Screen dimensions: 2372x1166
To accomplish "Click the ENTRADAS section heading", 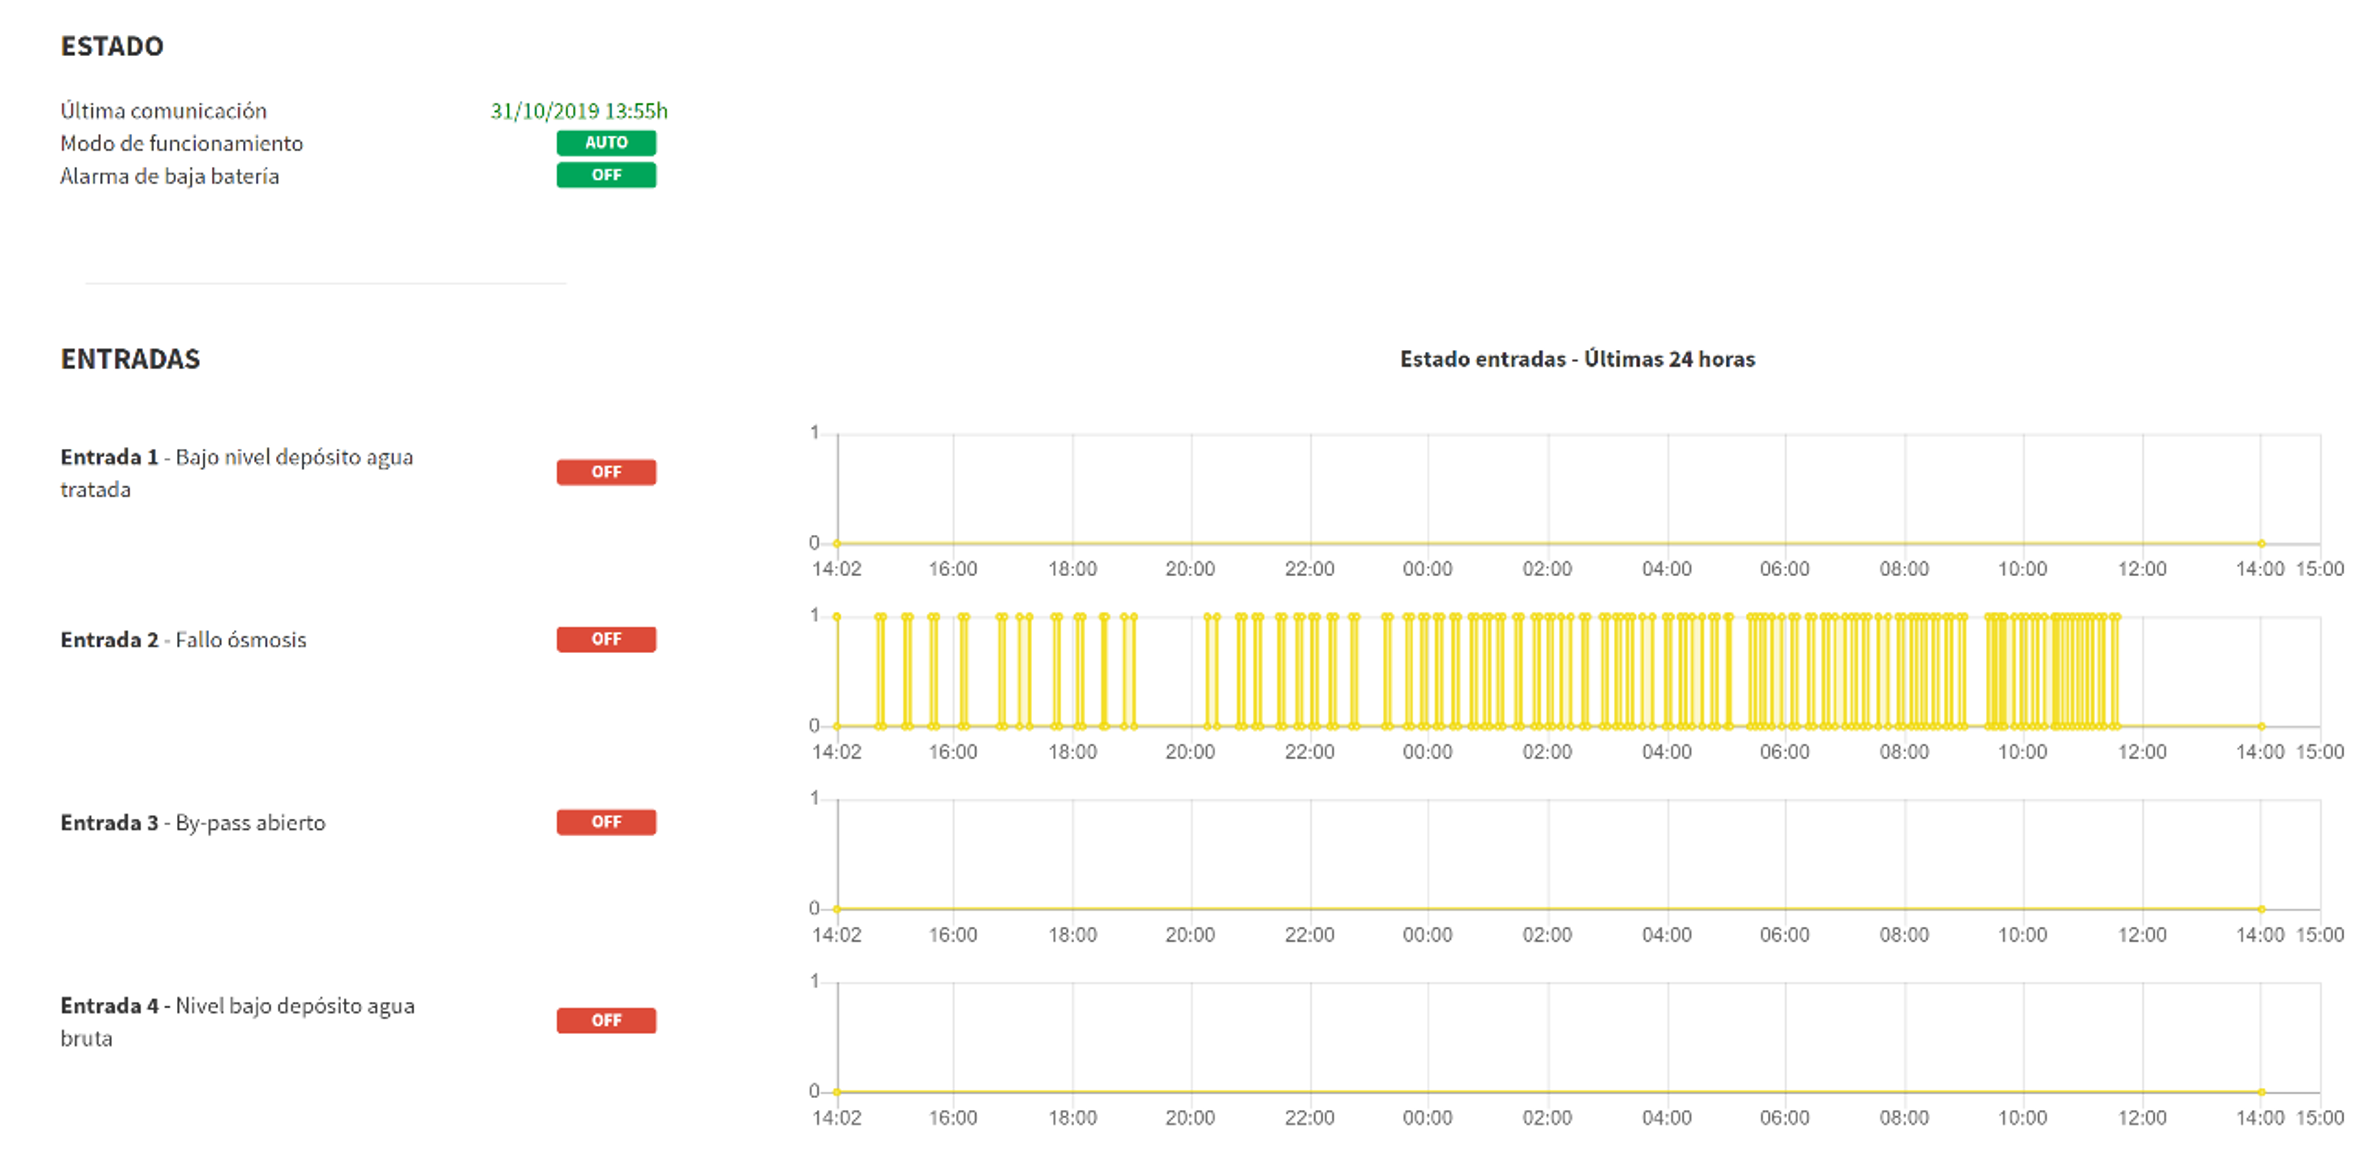I will [130, 359].
